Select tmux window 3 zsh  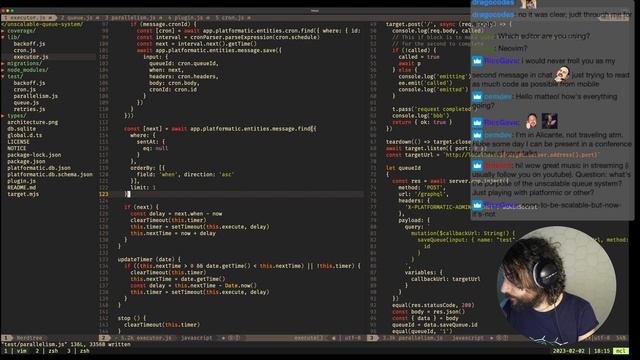[x=78, y=351]
